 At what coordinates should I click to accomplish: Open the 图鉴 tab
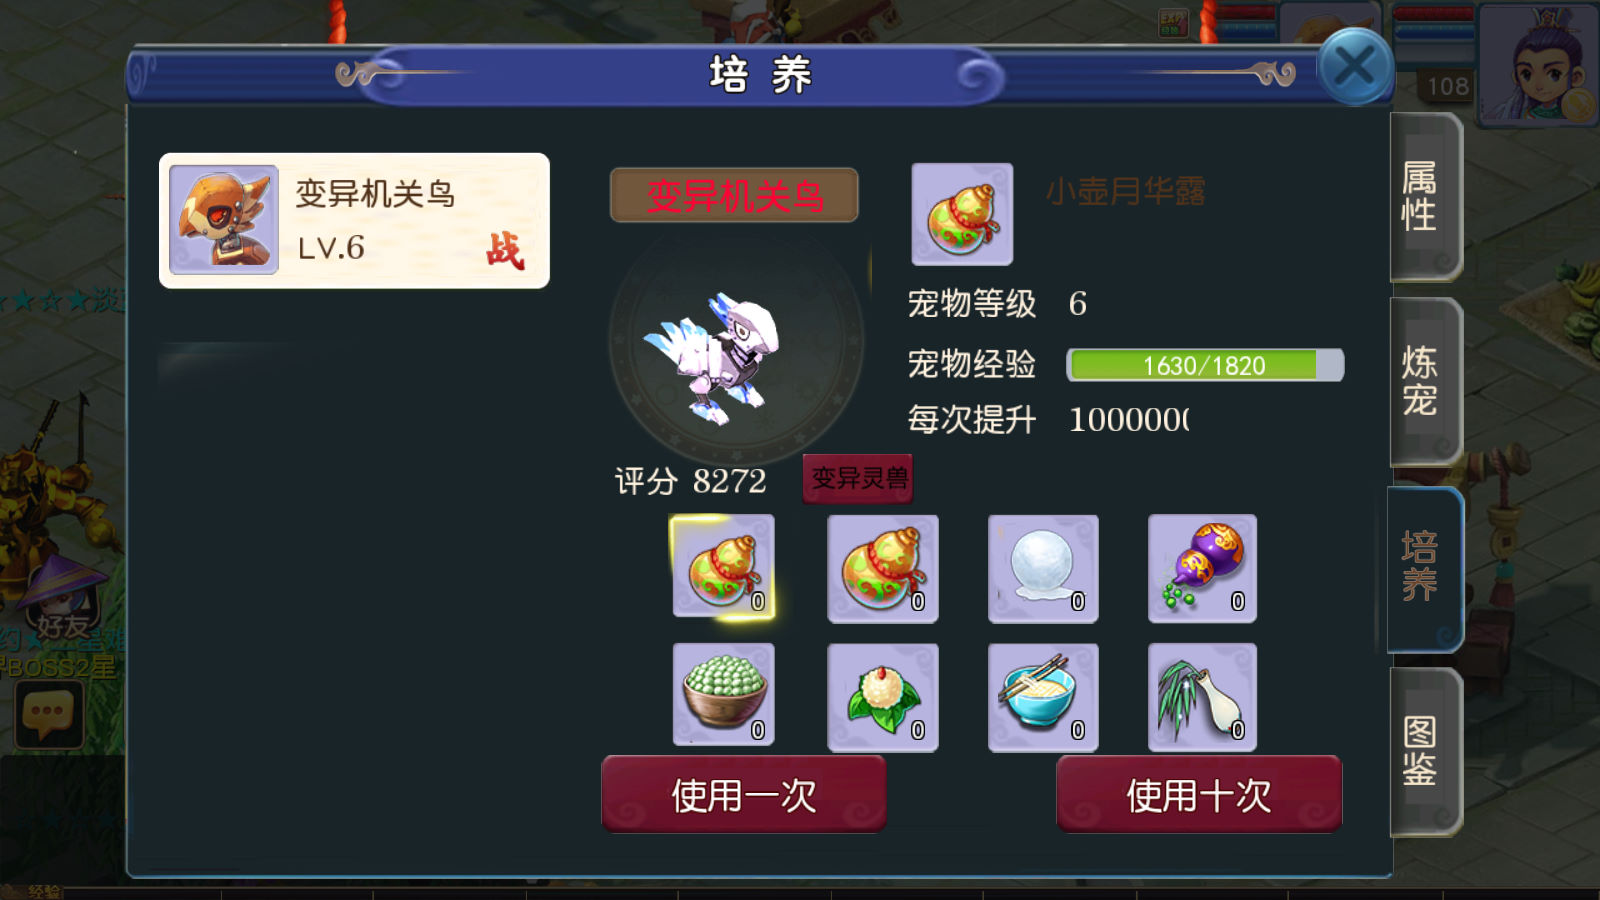point(1424,752)
